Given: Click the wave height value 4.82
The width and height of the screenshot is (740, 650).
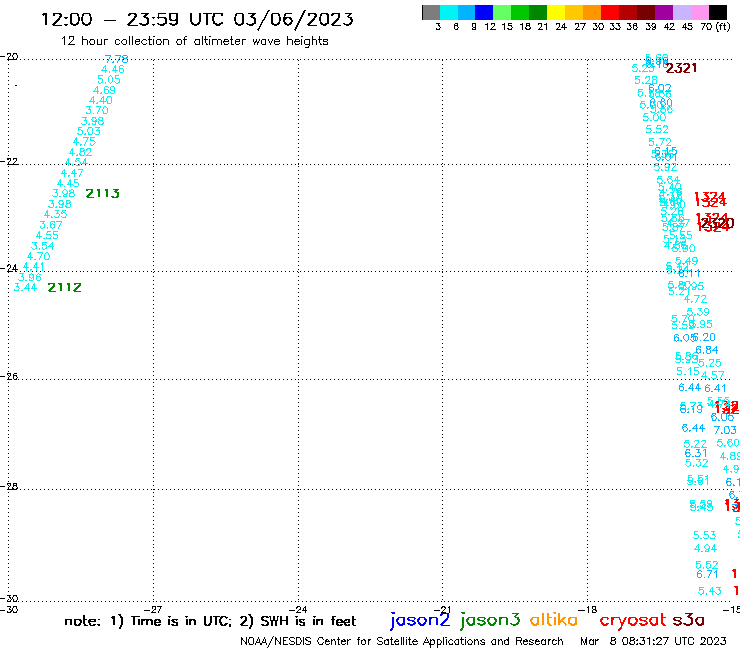Looking at the screenshot, I should point(80,152).
